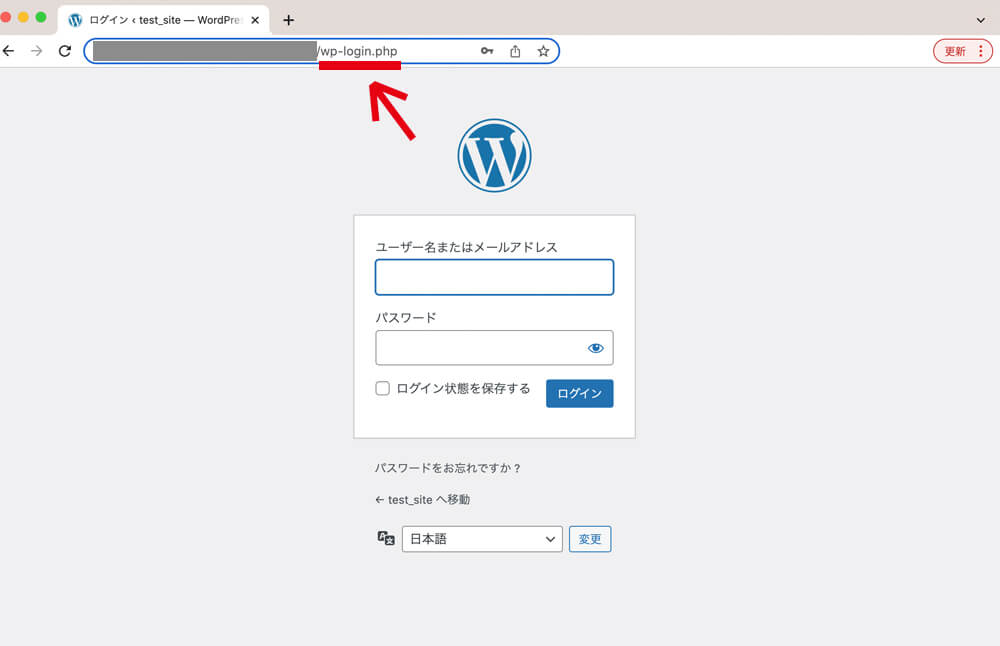Click the 変更 language button
1000x646 pixels.
tap(590, 539)
